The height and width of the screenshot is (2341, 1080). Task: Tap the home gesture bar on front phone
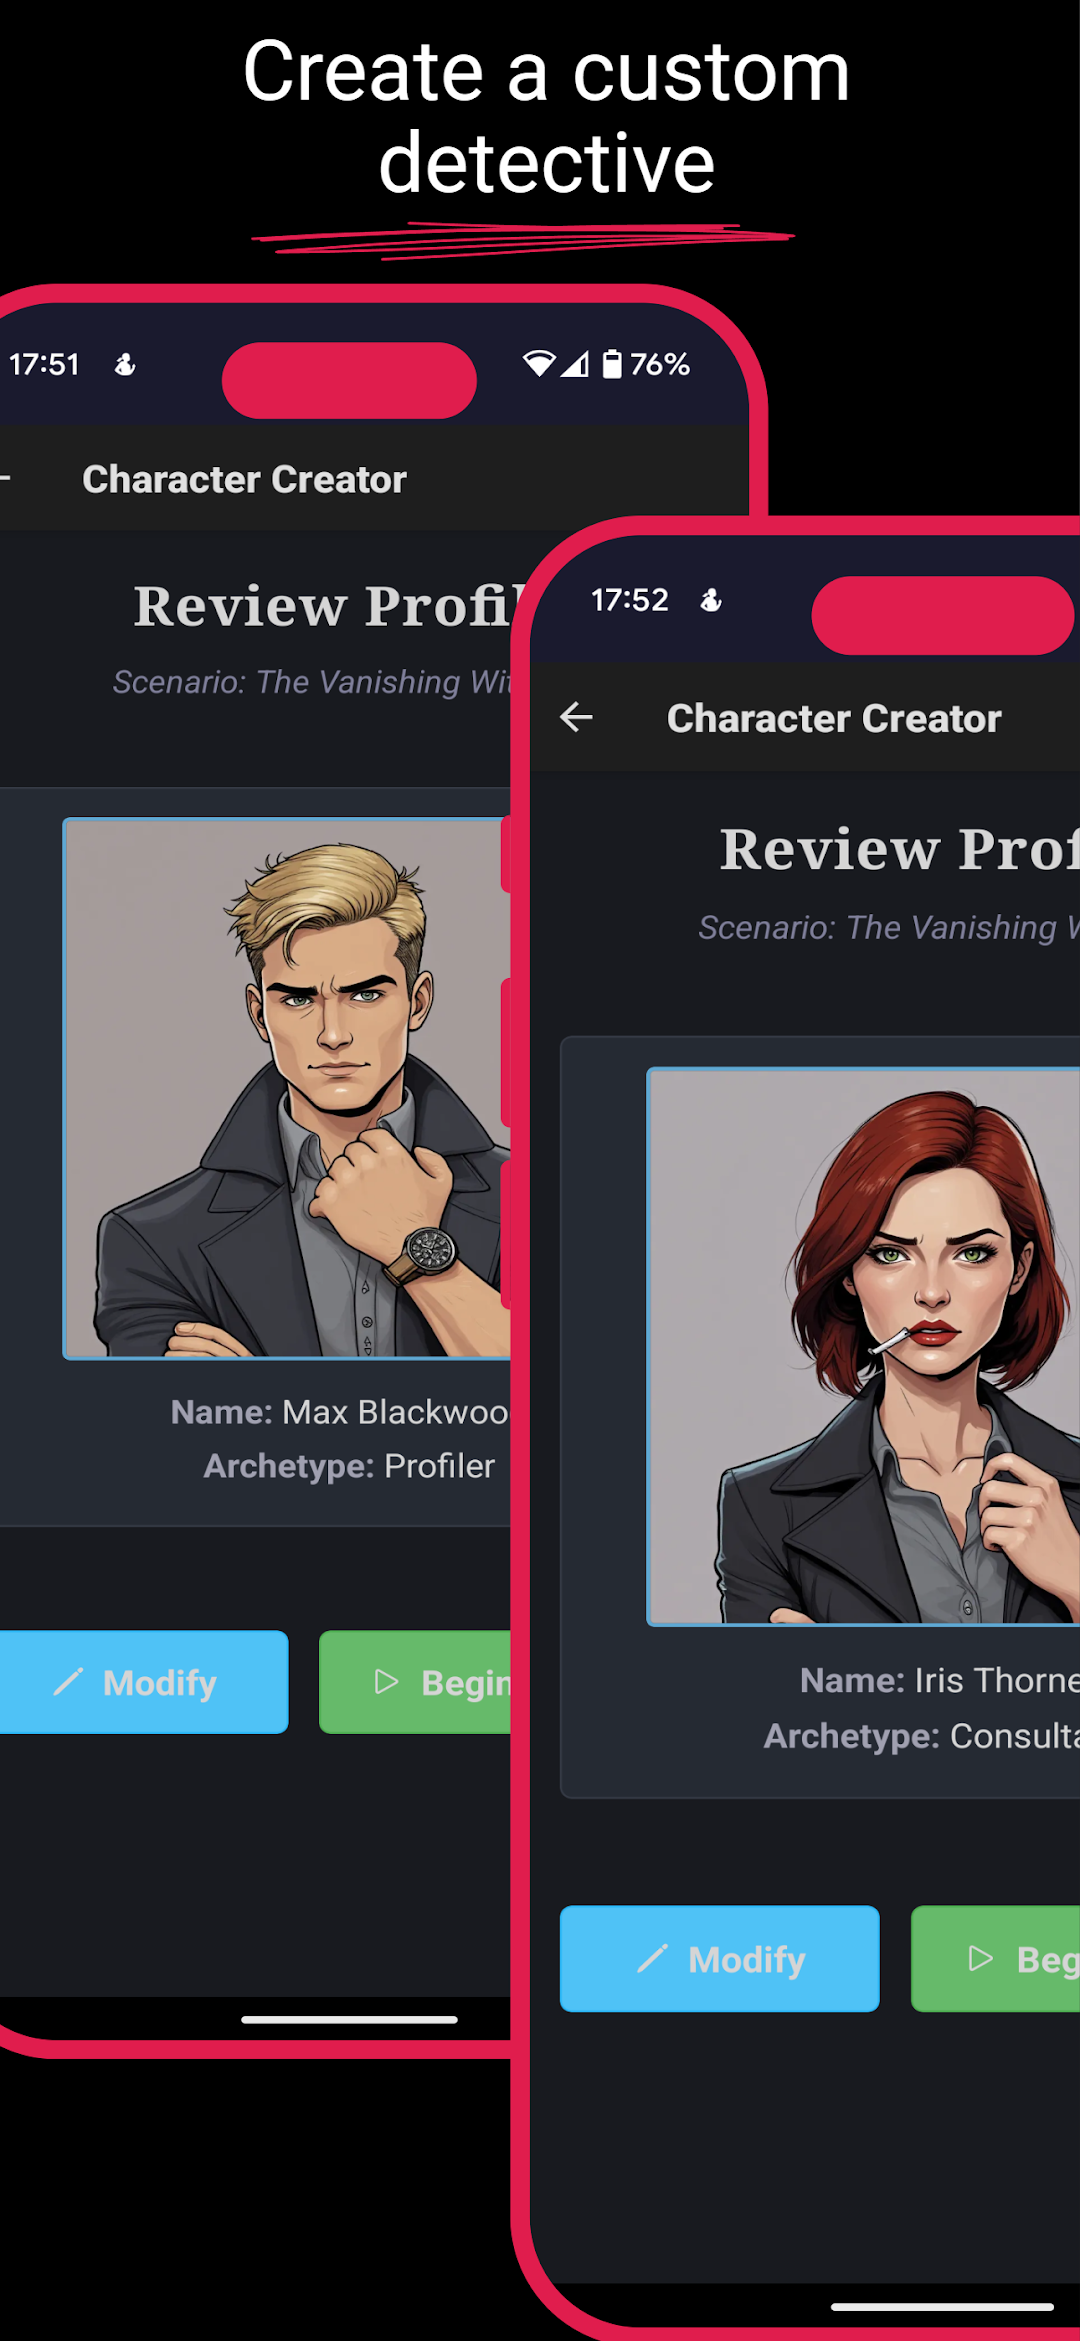tap(942, 2307)
